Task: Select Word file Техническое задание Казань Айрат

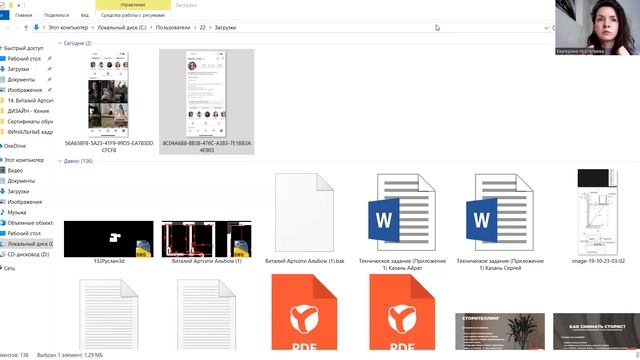Action: pyautogui.click(x=402, y=213)
